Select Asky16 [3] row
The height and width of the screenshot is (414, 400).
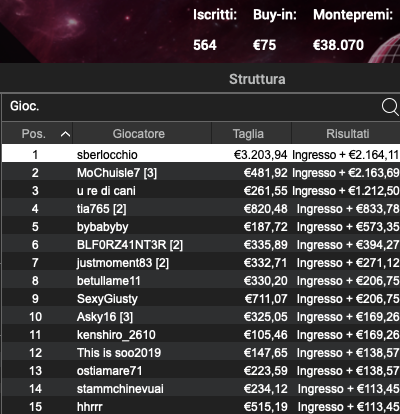pos(201,317)
